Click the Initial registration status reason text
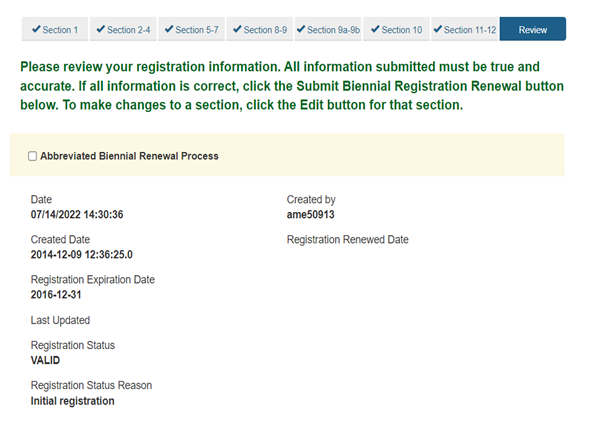The height and width of the screenshot is (426, 610). [x=72, y=401]
